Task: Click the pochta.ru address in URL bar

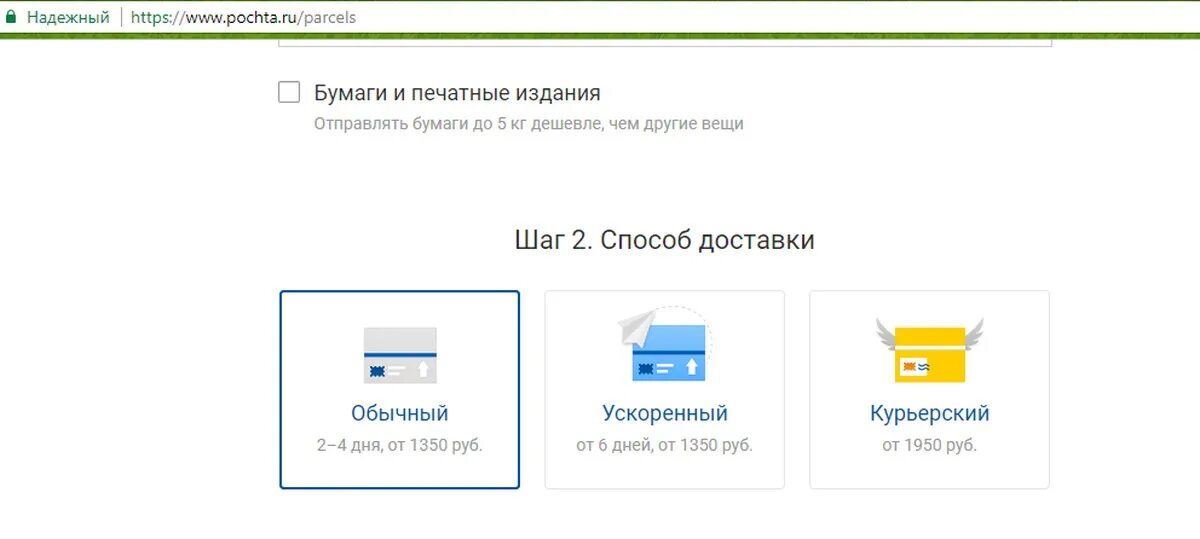Action: tap(243, 18)
